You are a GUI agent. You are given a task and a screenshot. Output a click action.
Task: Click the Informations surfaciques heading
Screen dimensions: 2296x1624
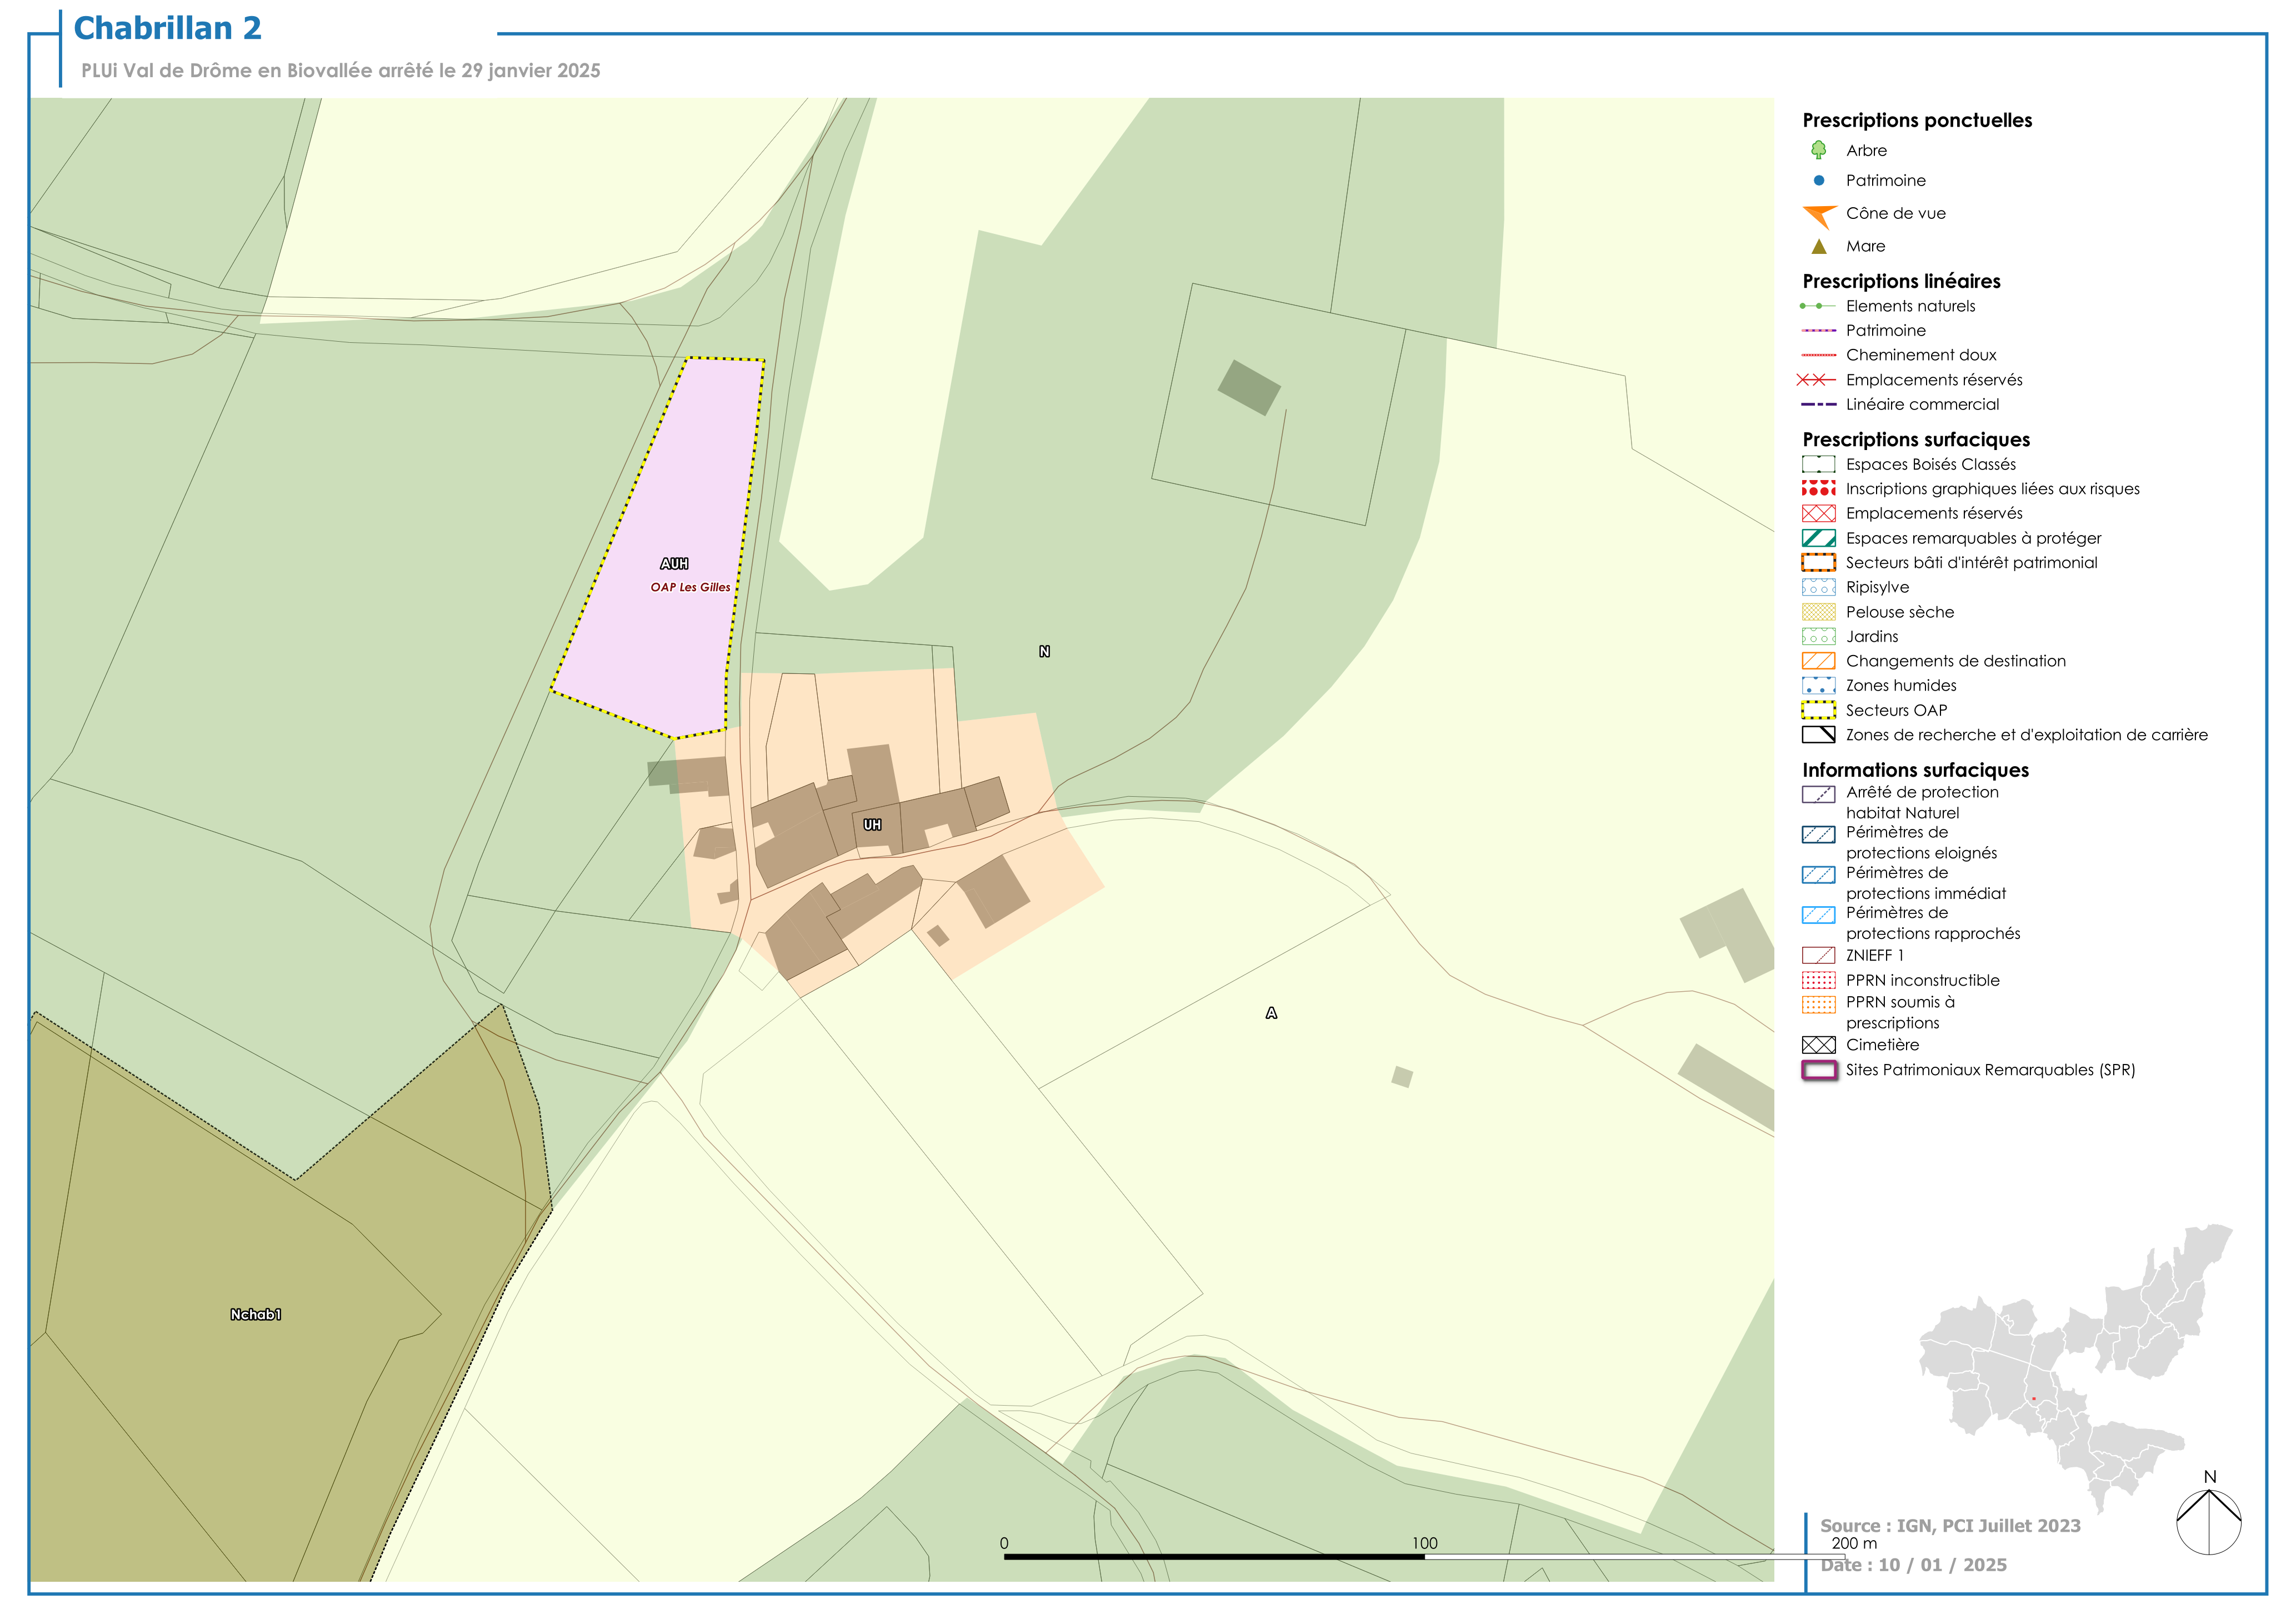(1915, 770)
